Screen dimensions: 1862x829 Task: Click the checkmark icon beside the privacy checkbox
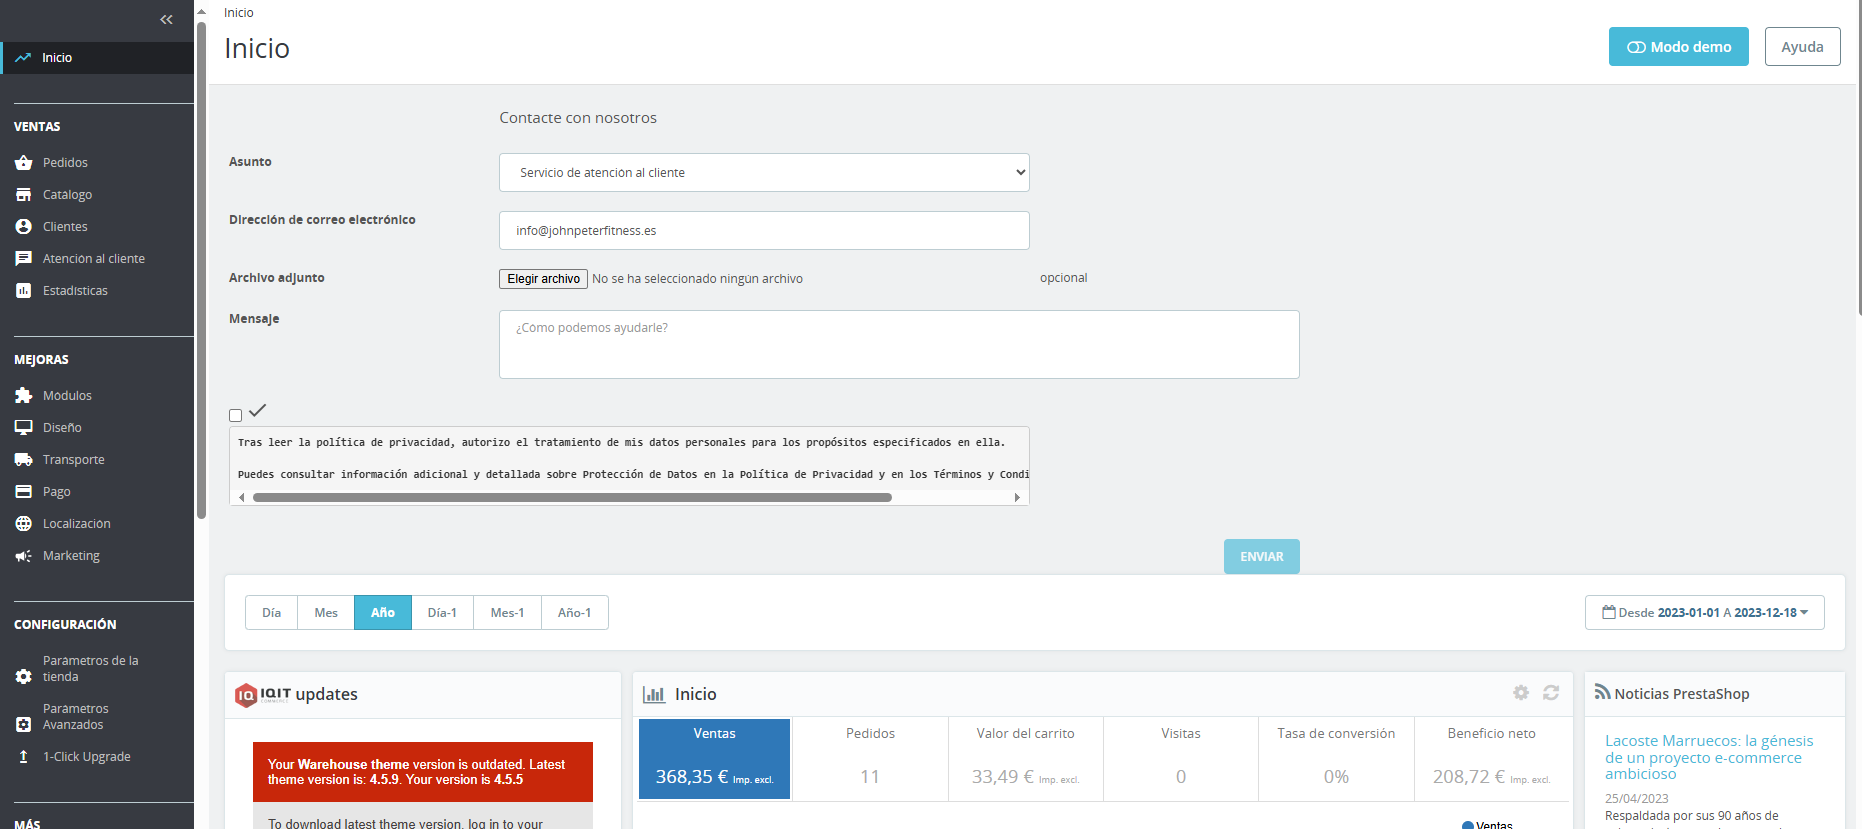click(x=258, y=410)
